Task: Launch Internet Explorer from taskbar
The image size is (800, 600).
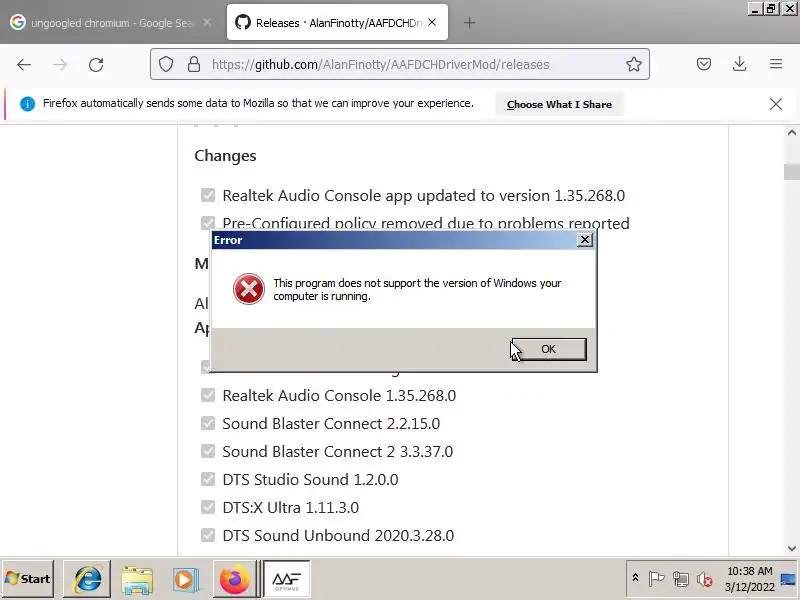Action: pos(87,579)
